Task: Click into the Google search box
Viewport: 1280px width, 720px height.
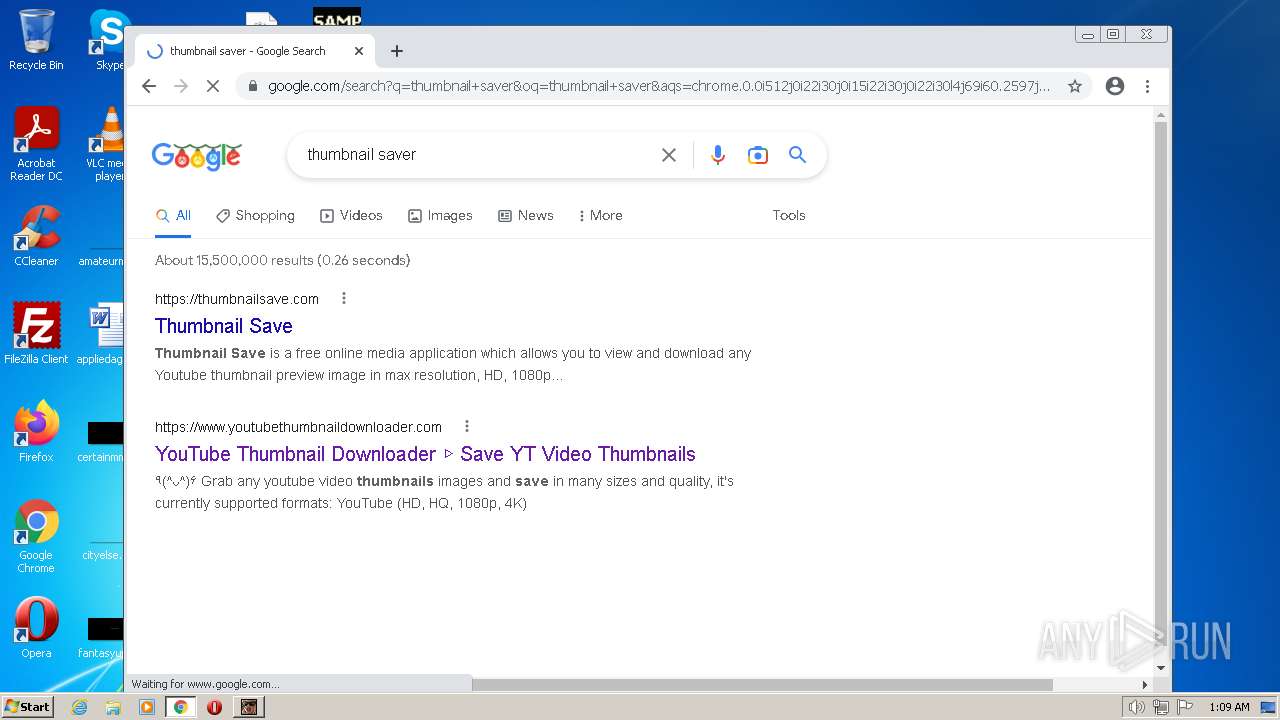Action: pos(478,155)
